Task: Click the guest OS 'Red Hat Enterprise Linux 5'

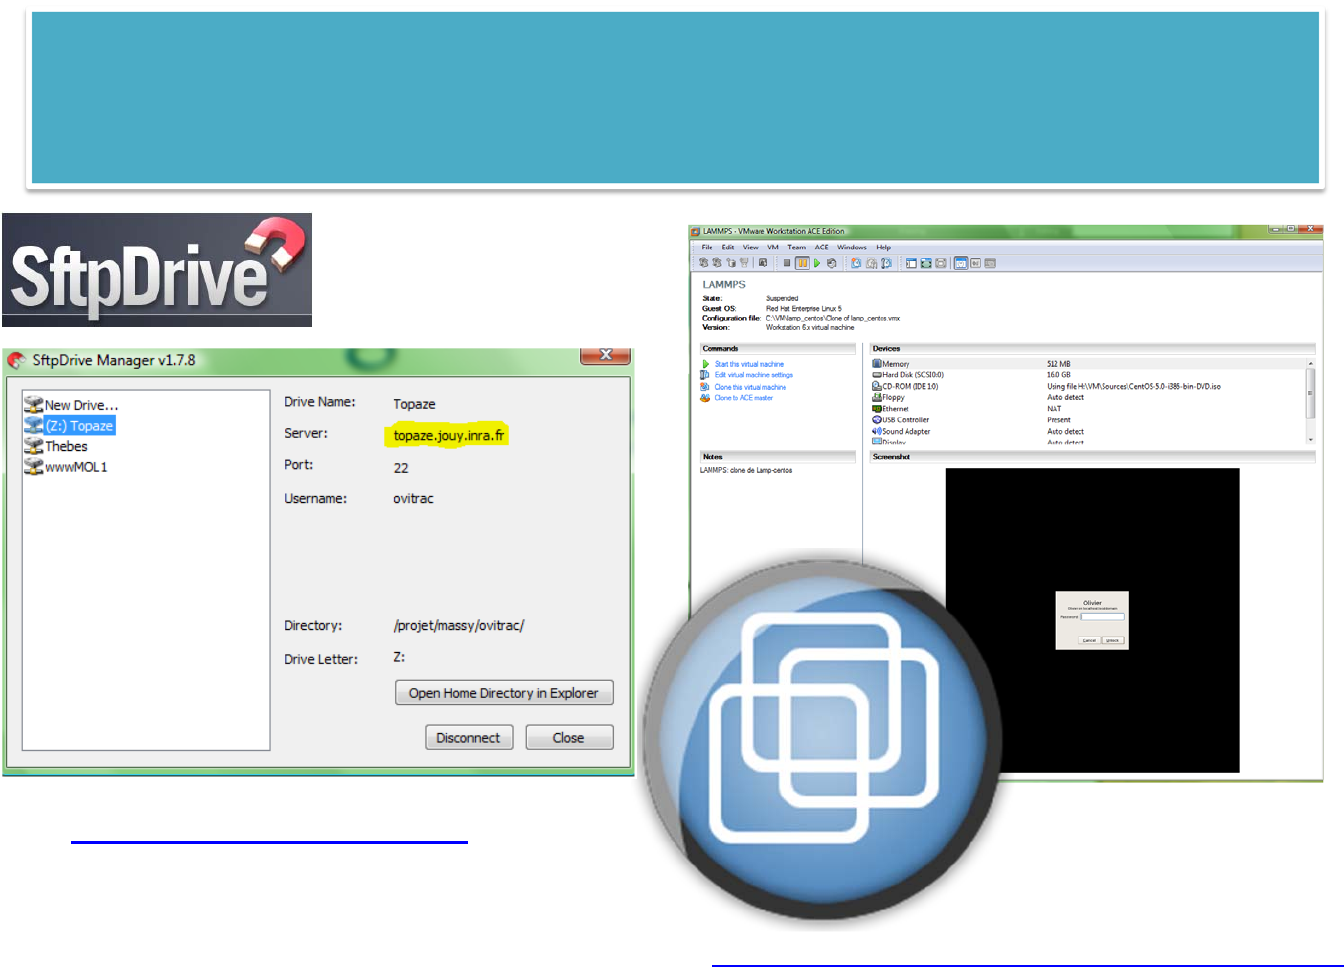Action: coord(804,308)
